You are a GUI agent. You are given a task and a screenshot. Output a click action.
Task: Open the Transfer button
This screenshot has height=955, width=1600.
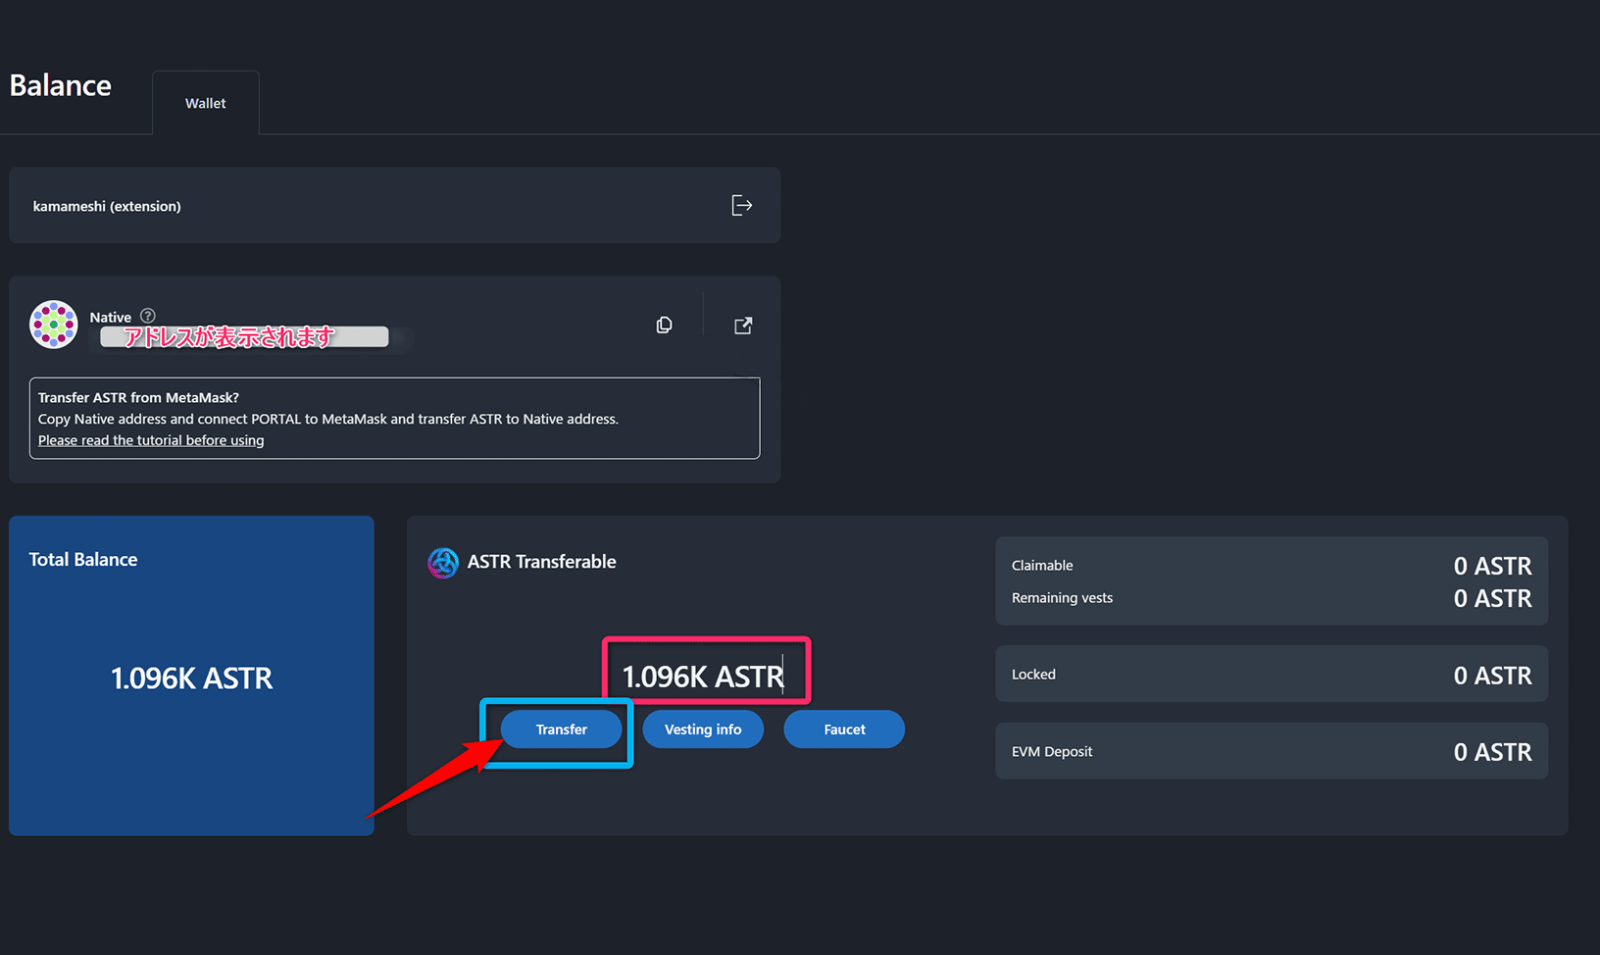coord(561,729)
